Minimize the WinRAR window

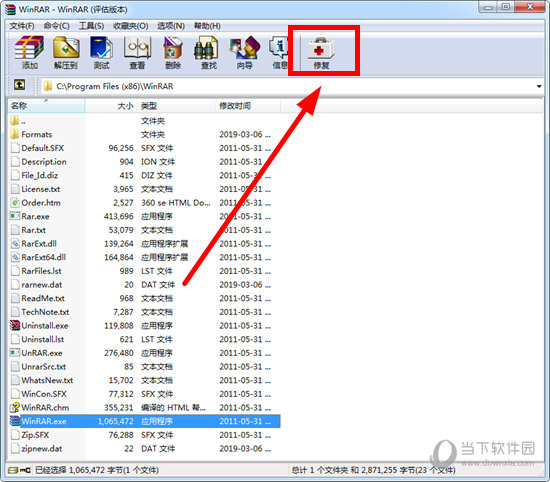488,7
